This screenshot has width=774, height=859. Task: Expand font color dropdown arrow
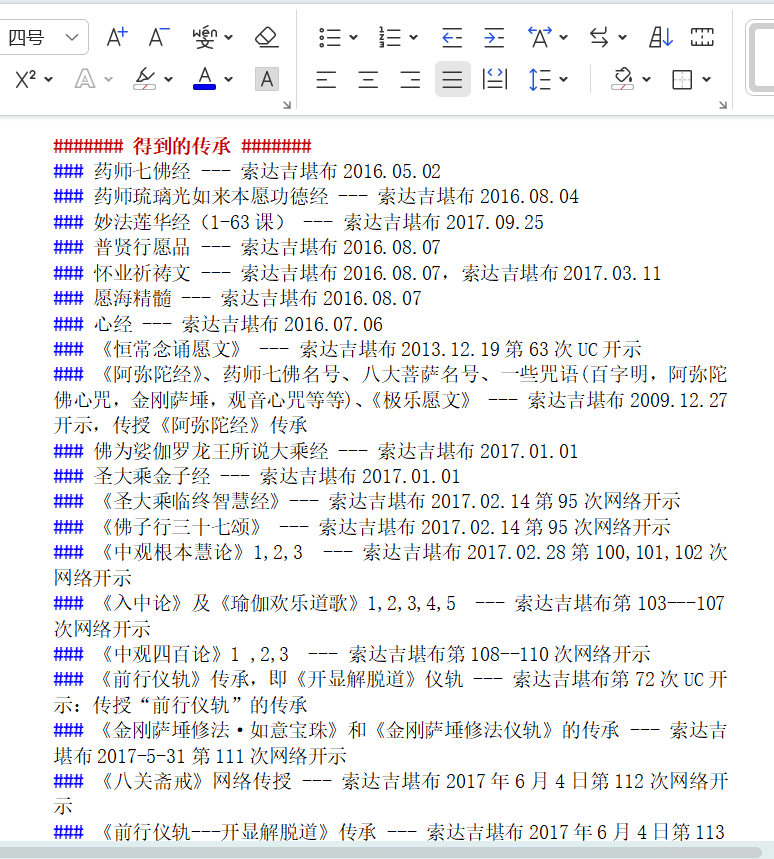click(228, 79)
